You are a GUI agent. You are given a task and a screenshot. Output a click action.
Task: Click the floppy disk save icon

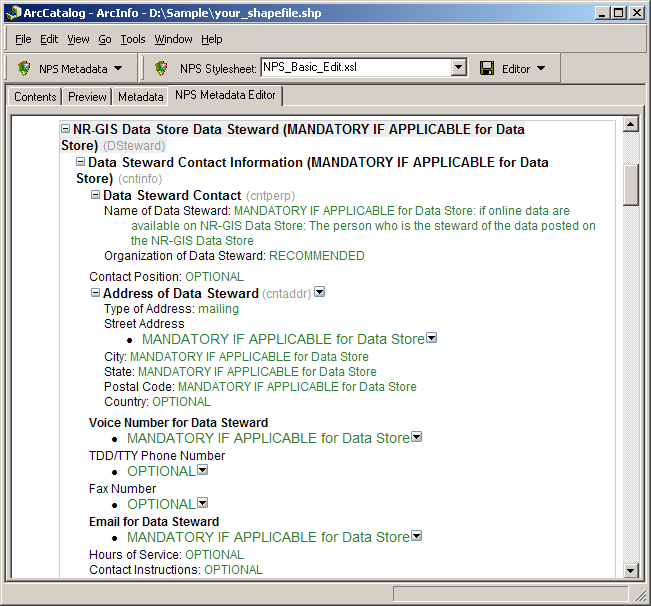(x=487, y=68)
